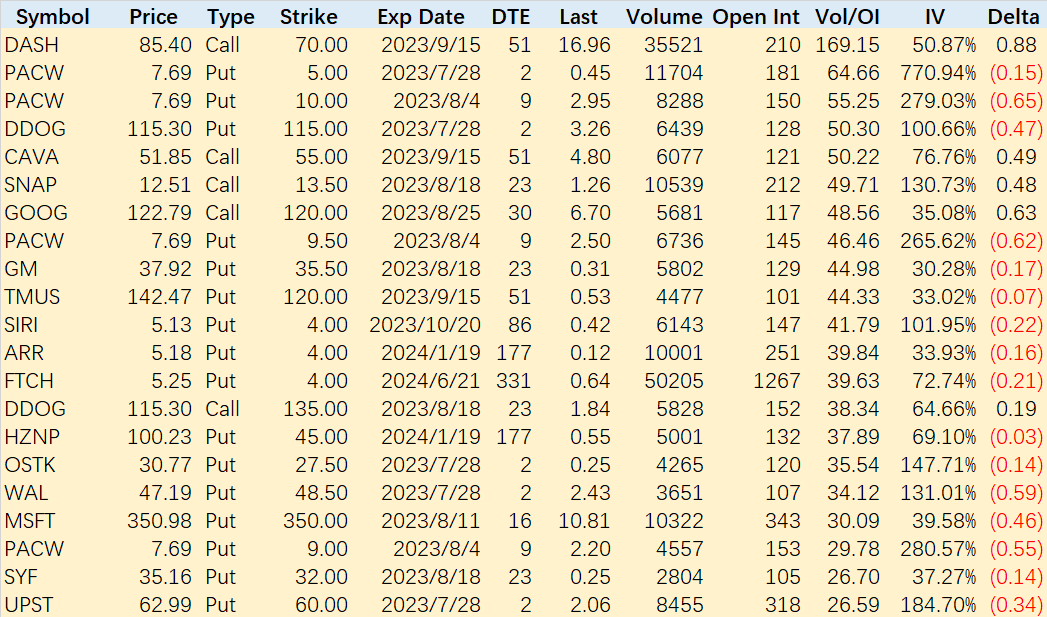This screenshot has height=617, width=1047.
Task: Select delta value (0.03)
Action: point(1016,437)
